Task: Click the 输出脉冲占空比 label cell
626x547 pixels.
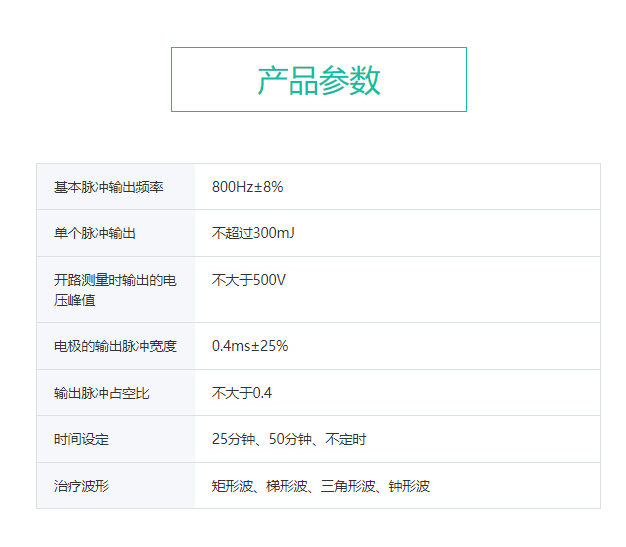Action: tap(101, 393)
